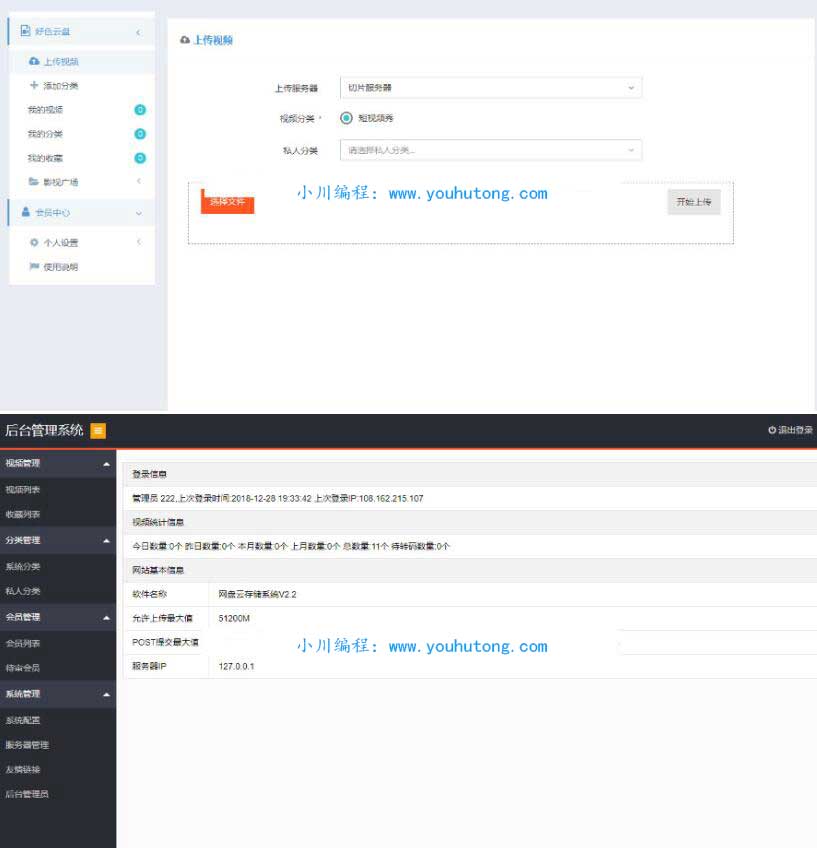
Task: Collapse the 会员中心 section chevron
Action: 139,213
